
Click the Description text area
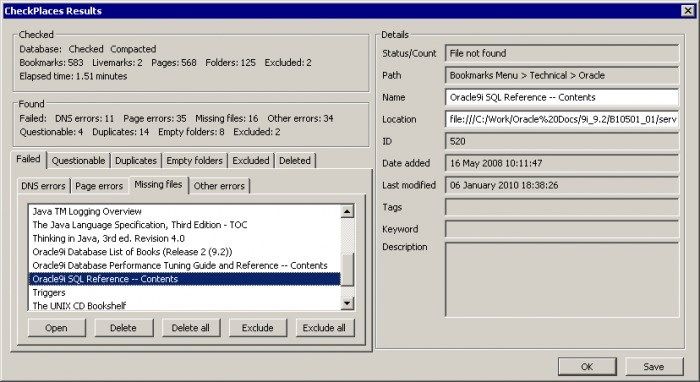tap(562, 280)
